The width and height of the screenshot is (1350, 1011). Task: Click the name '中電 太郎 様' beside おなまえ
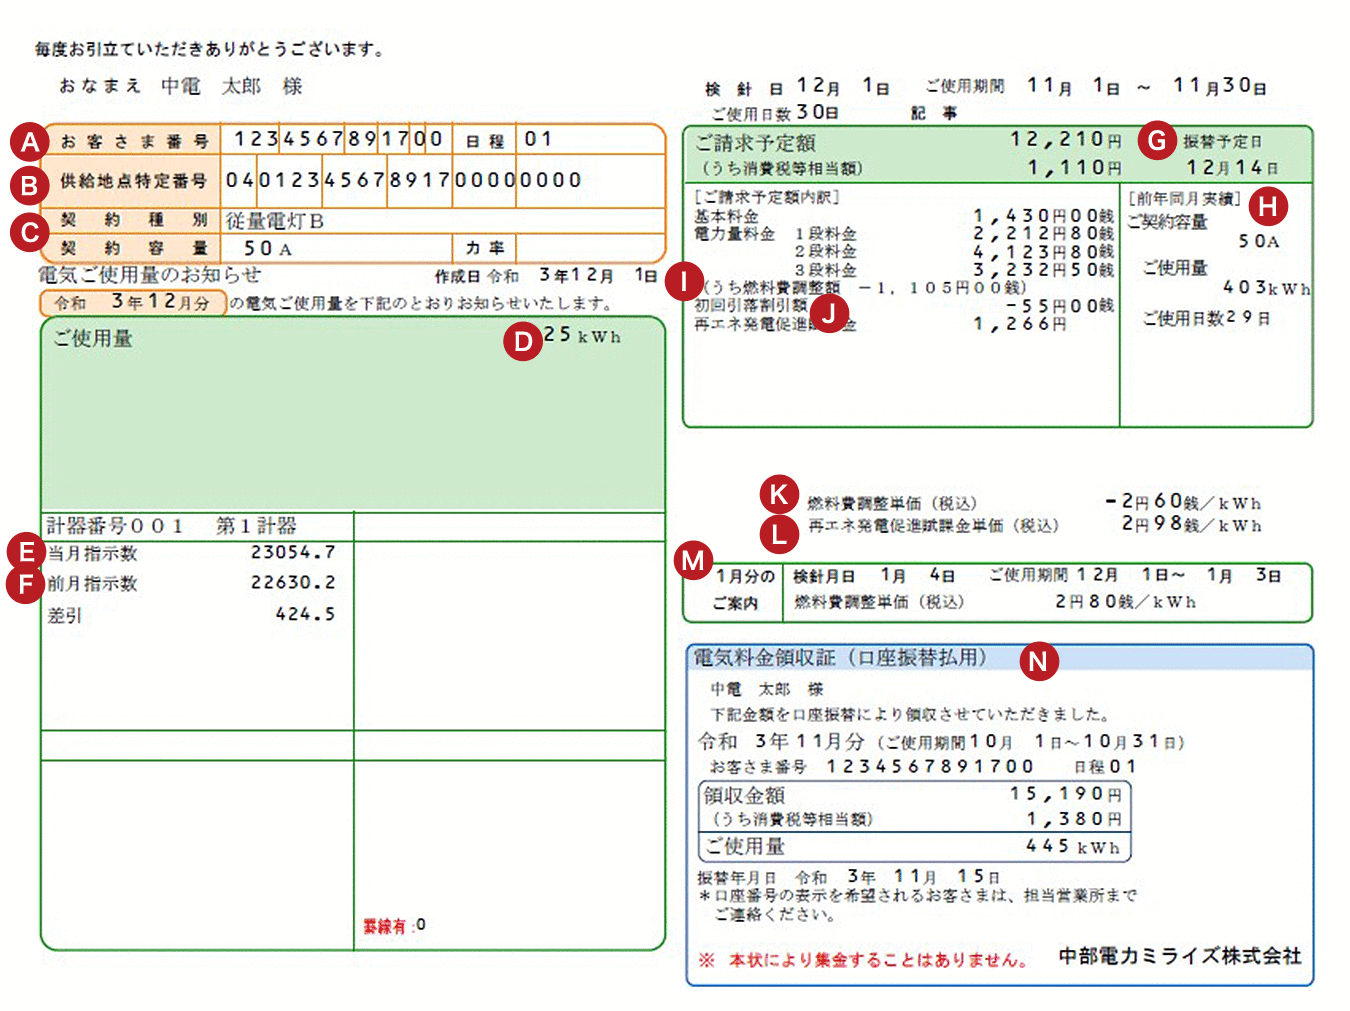click(232, 86)
